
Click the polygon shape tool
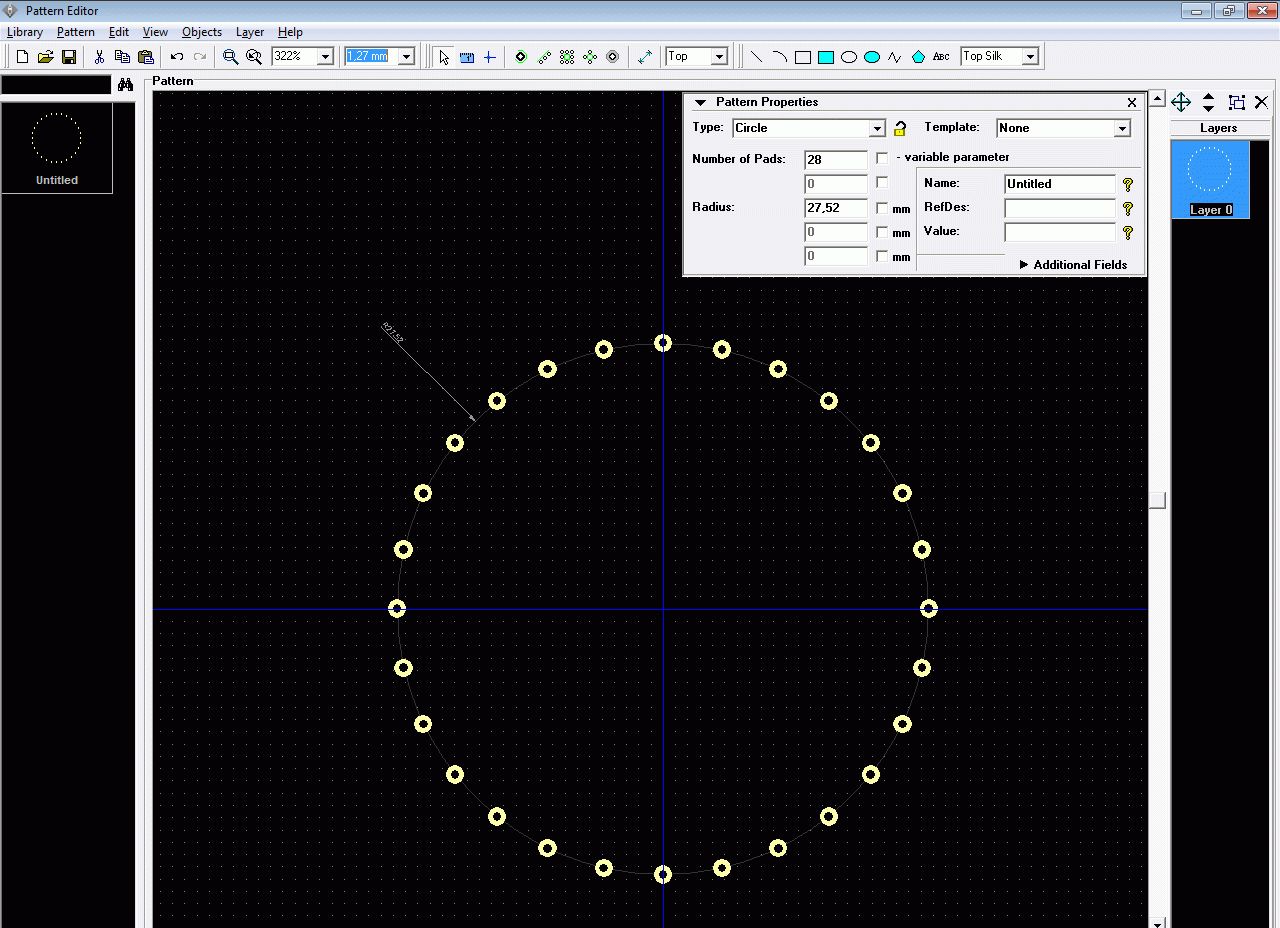click(x=918, y=57)
